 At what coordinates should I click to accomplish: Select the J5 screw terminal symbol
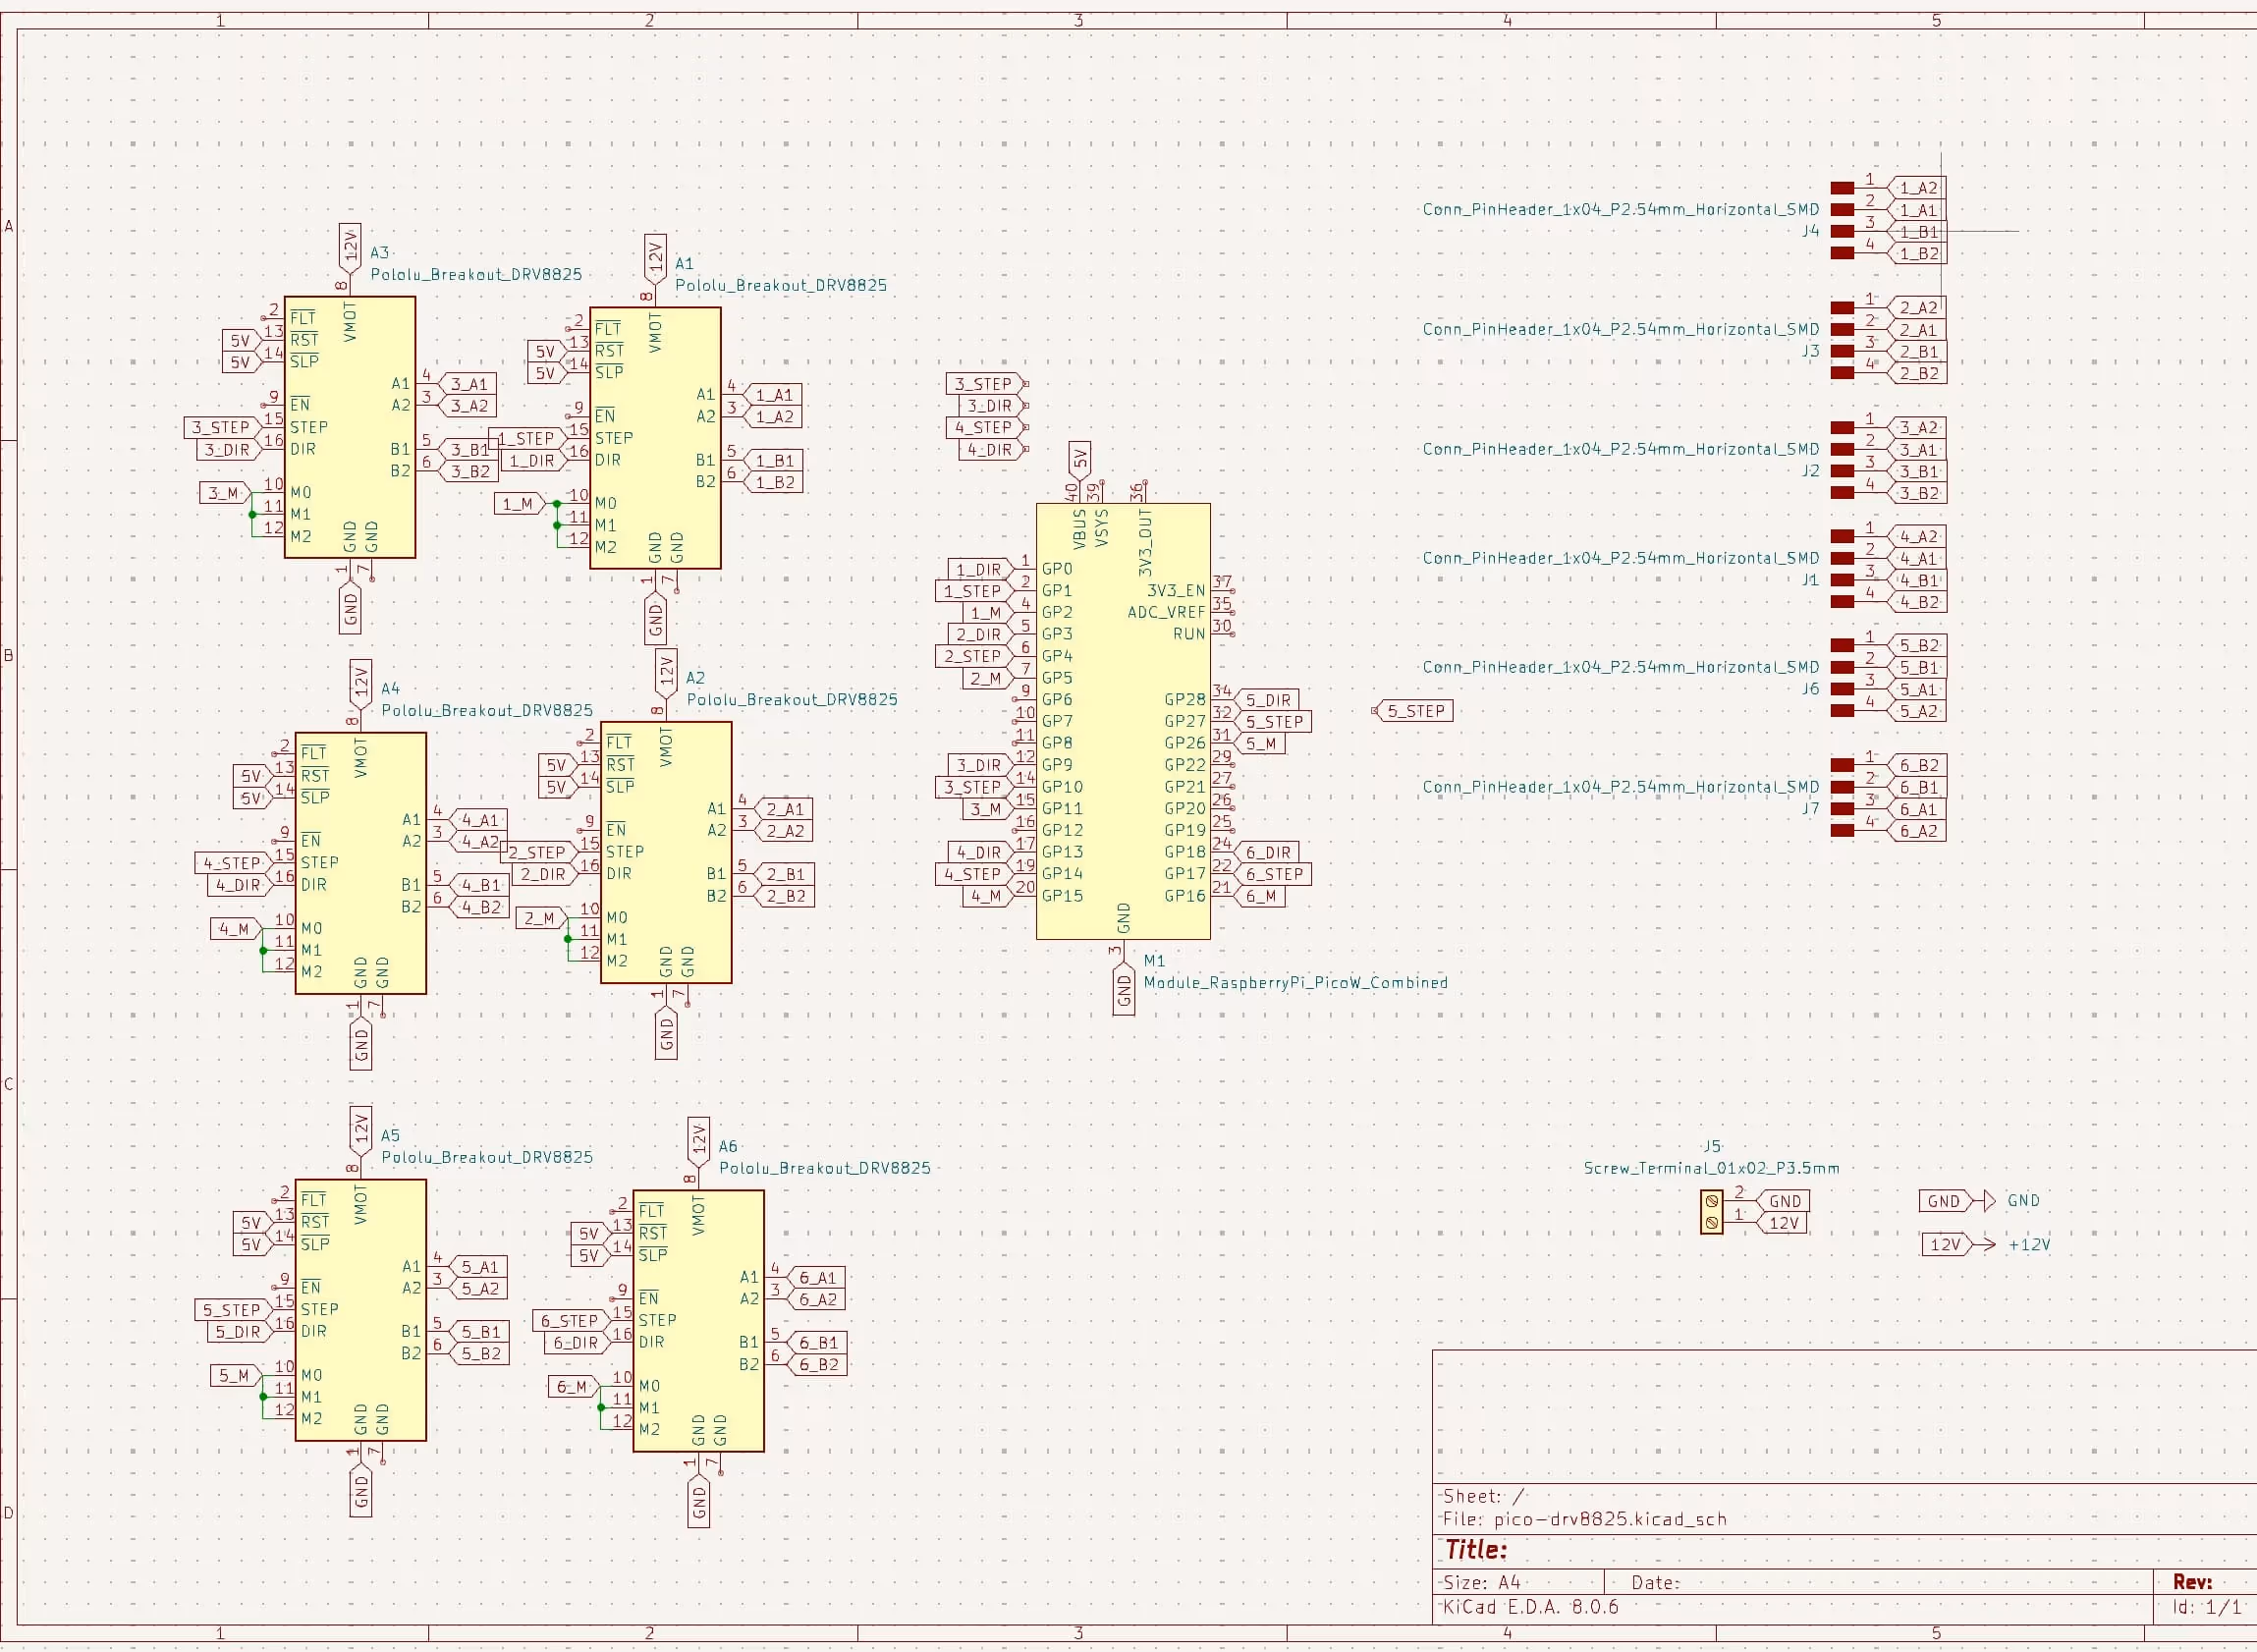1711,1212
